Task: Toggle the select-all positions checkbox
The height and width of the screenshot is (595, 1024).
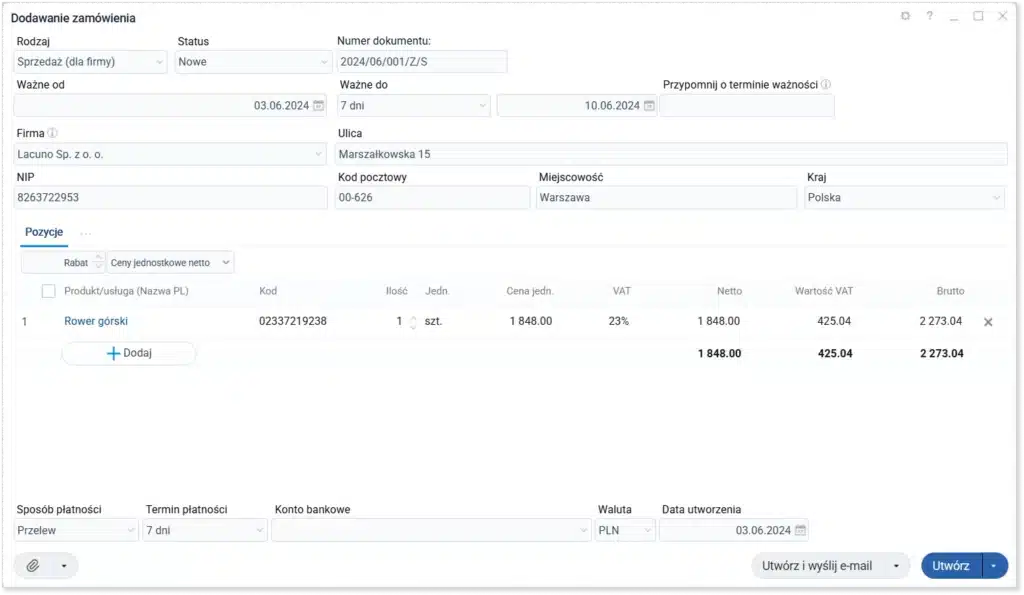Action: [x=48, y=291]
